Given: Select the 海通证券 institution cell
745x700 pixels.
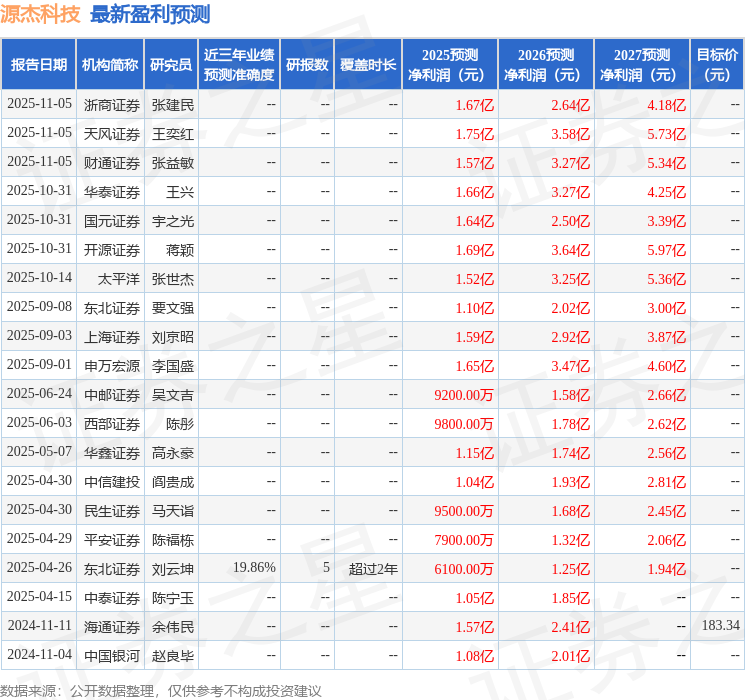Looking at the screenshot, I should pos(112,627).
